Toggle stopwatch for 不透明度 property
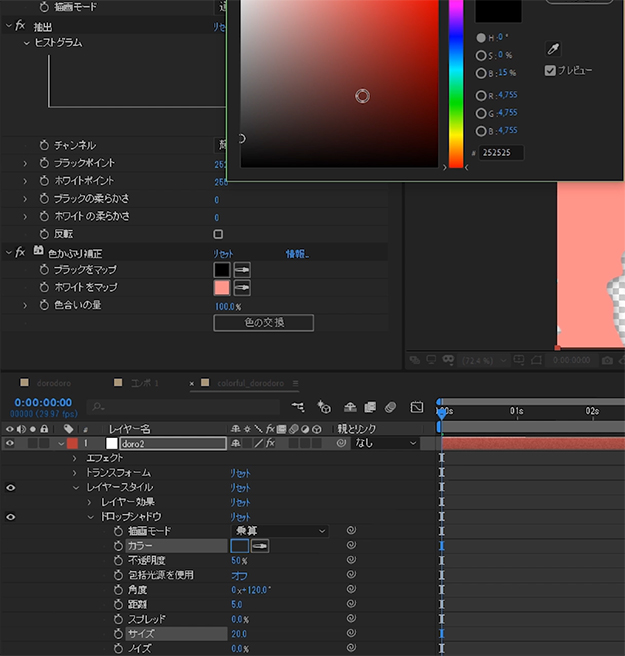The width and height of the screenshot is (625, 656). (117, 561)
